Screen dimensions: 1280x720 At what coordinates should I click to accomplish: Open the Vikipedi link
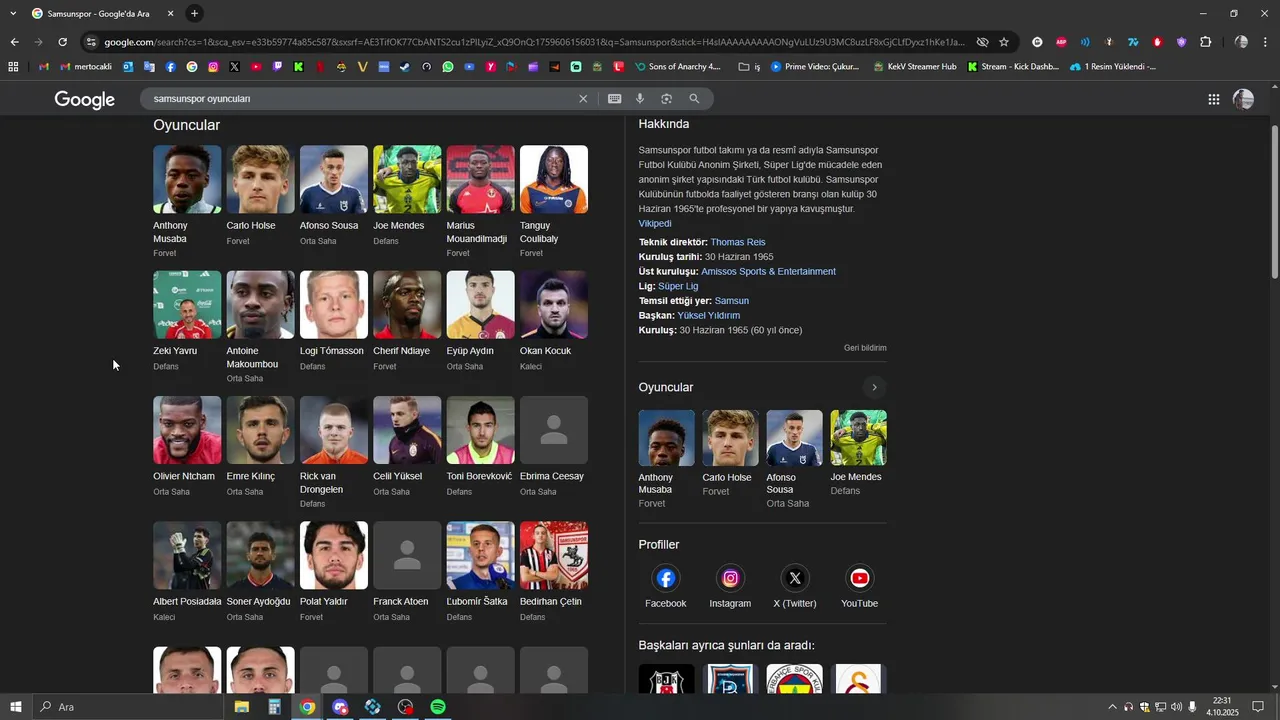click(x=655, y=224)
